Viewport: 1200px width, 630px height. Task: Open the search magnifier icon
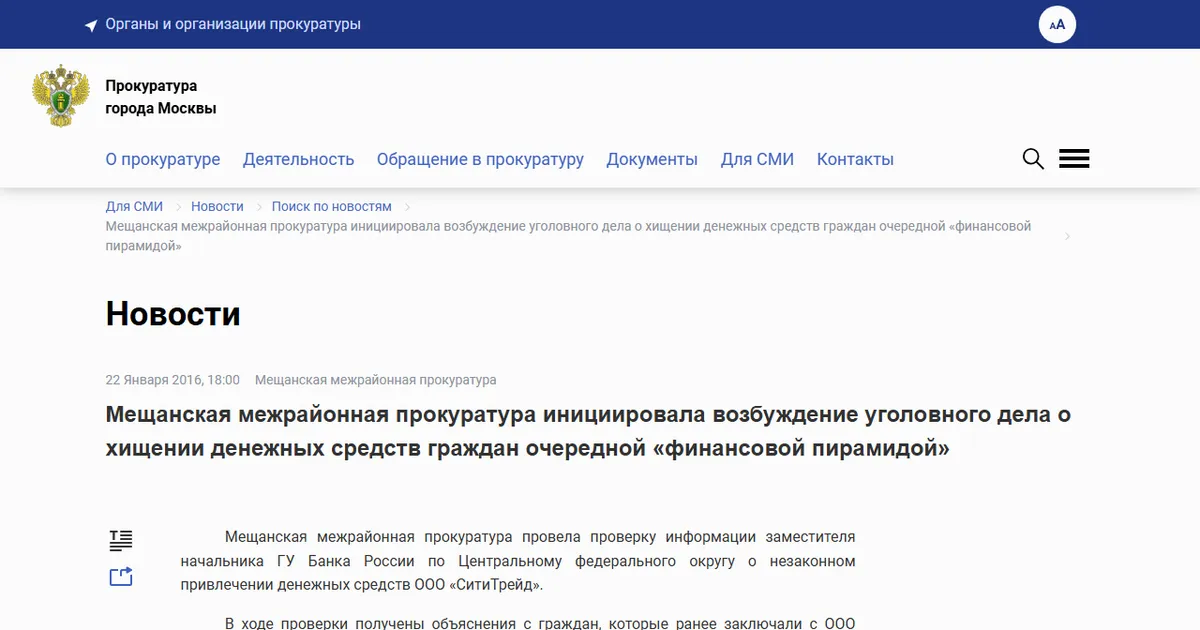click(1033, 159)
